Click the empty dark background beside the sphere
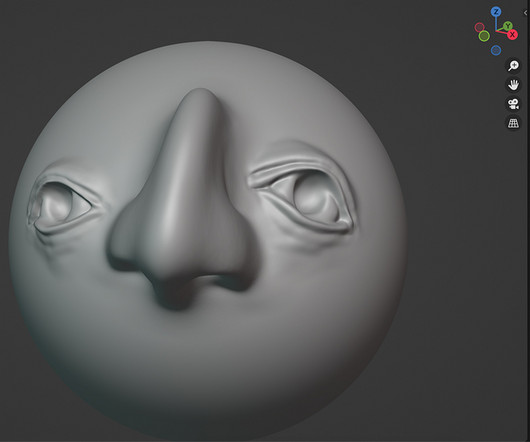530x442 pixels. pyautogui.click(x=456, y=270)
